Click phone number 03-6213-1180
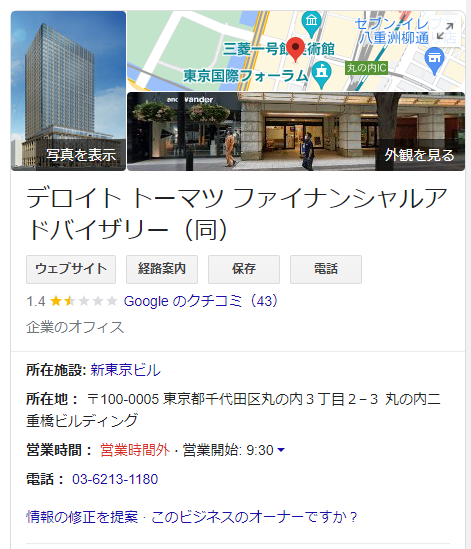Screen dimensions: 471x549 [x=115, y=479]
